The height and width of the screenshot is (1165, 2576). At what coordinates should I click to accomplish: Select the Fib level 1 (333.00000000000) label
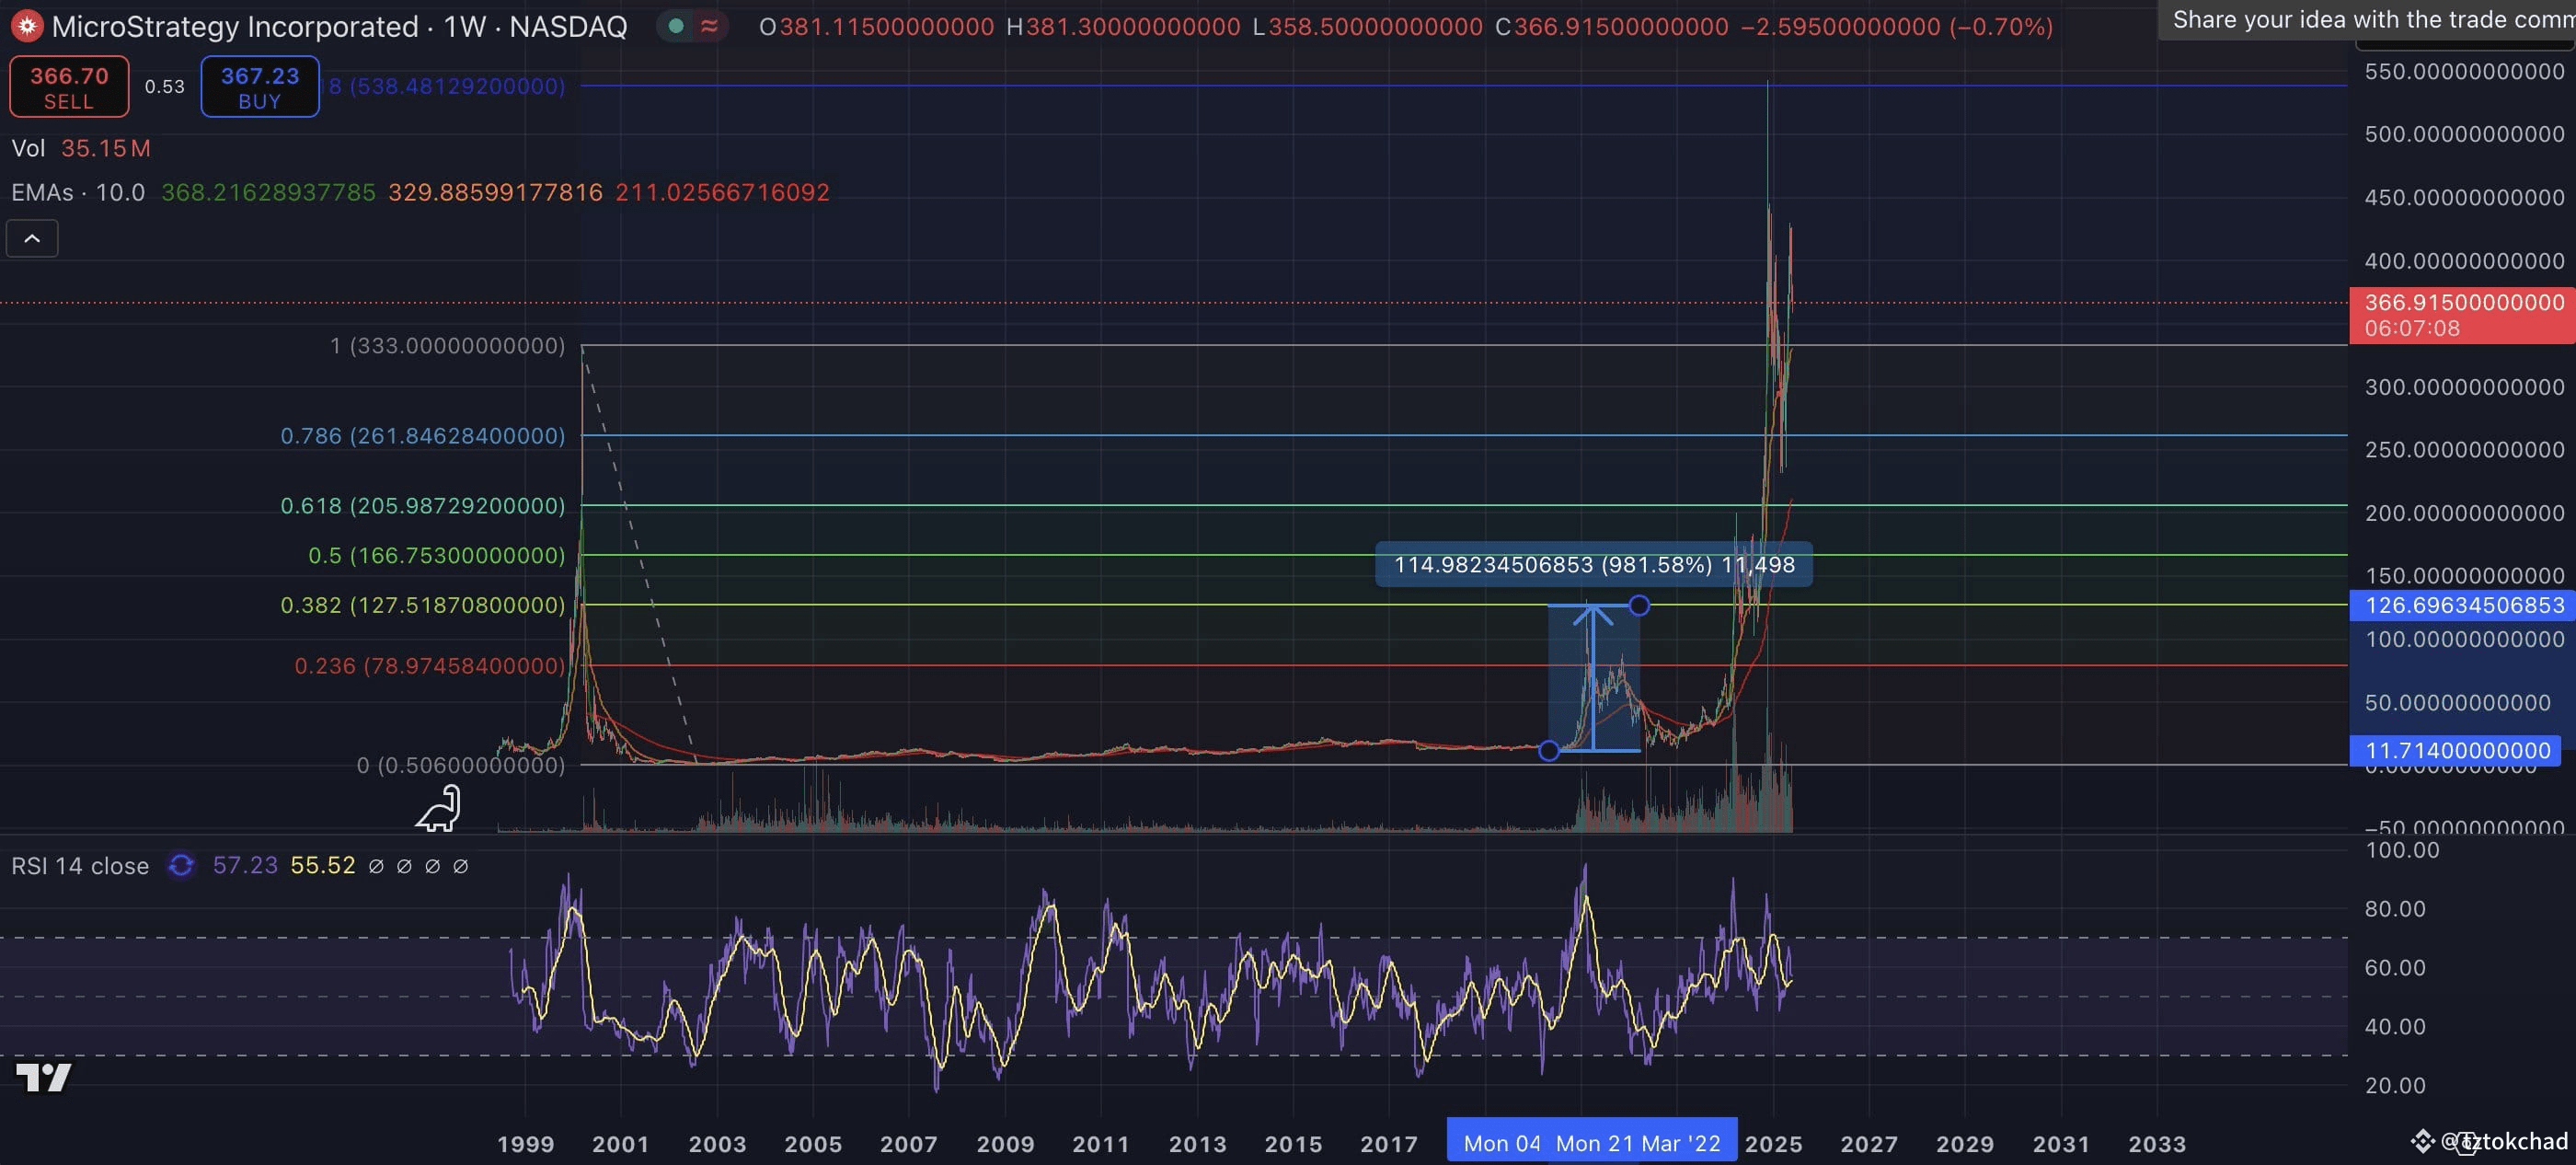[447, 346]
